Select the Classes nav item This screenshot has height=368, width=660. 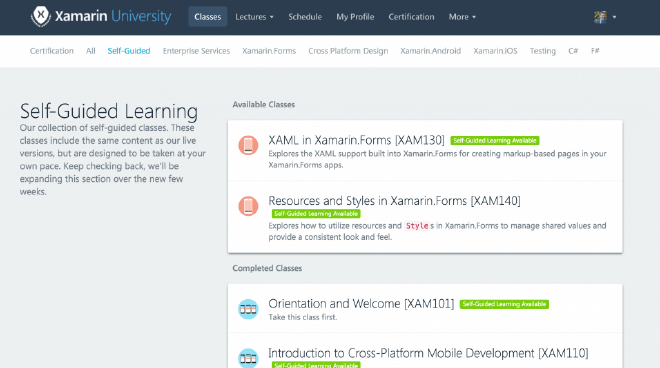(x=208, y=17)
